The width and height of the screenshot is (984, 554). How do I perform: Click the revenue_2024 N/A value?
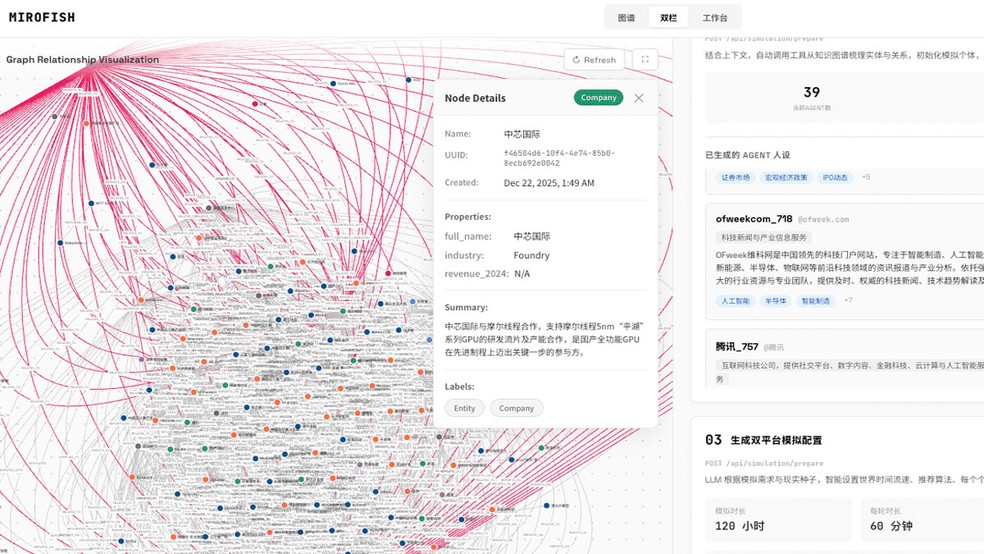(x=522, y=274)
